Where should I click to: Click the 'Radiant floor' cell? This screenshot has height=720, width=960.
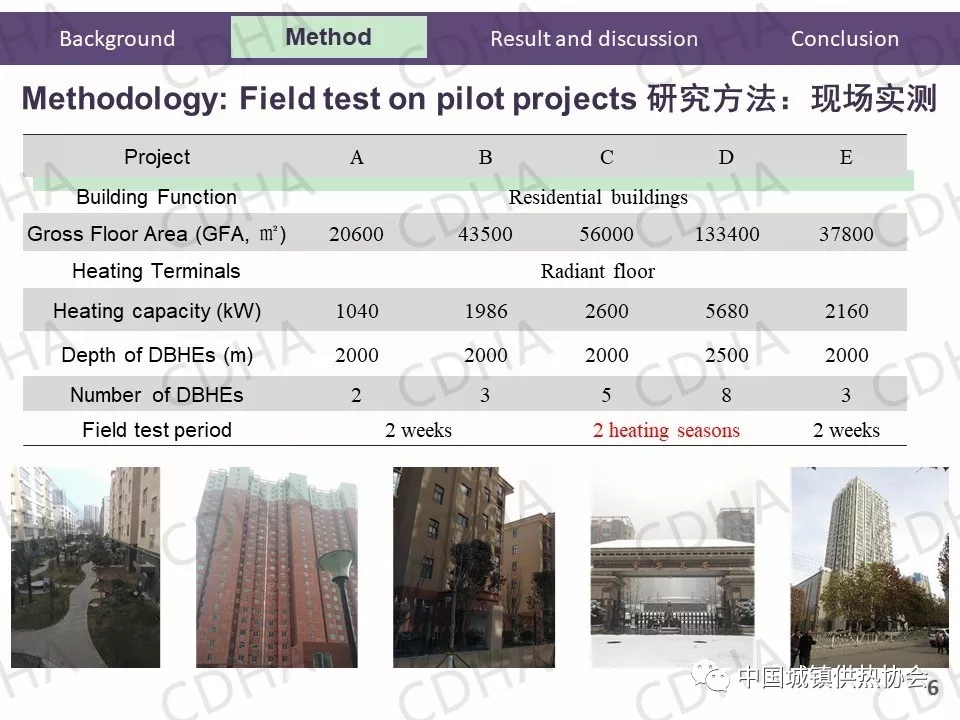pyautogui.click(x=598, y=271)
